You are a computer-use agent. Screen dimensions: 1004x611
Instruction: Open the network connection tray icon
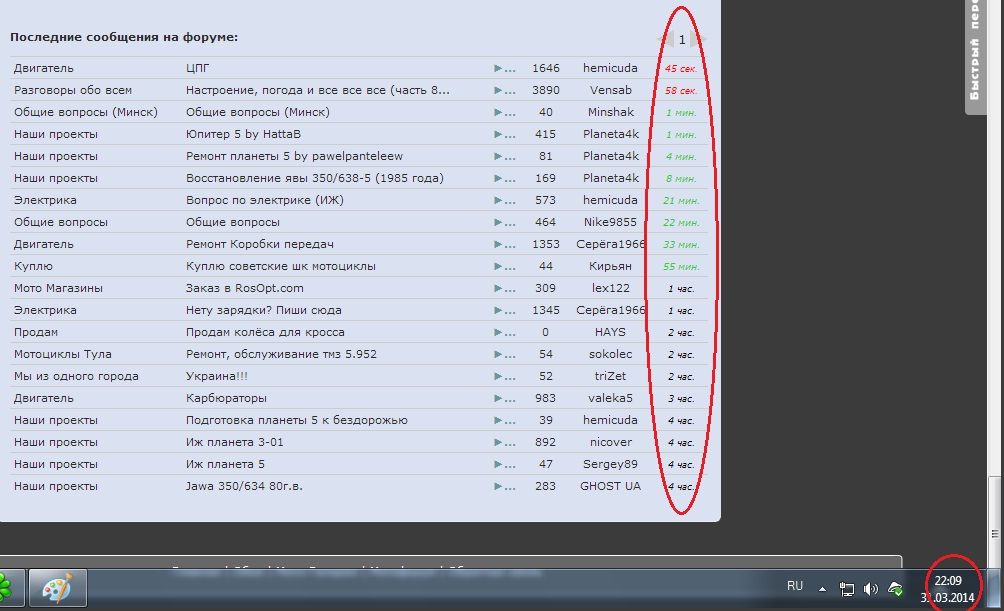pos(846,589)
